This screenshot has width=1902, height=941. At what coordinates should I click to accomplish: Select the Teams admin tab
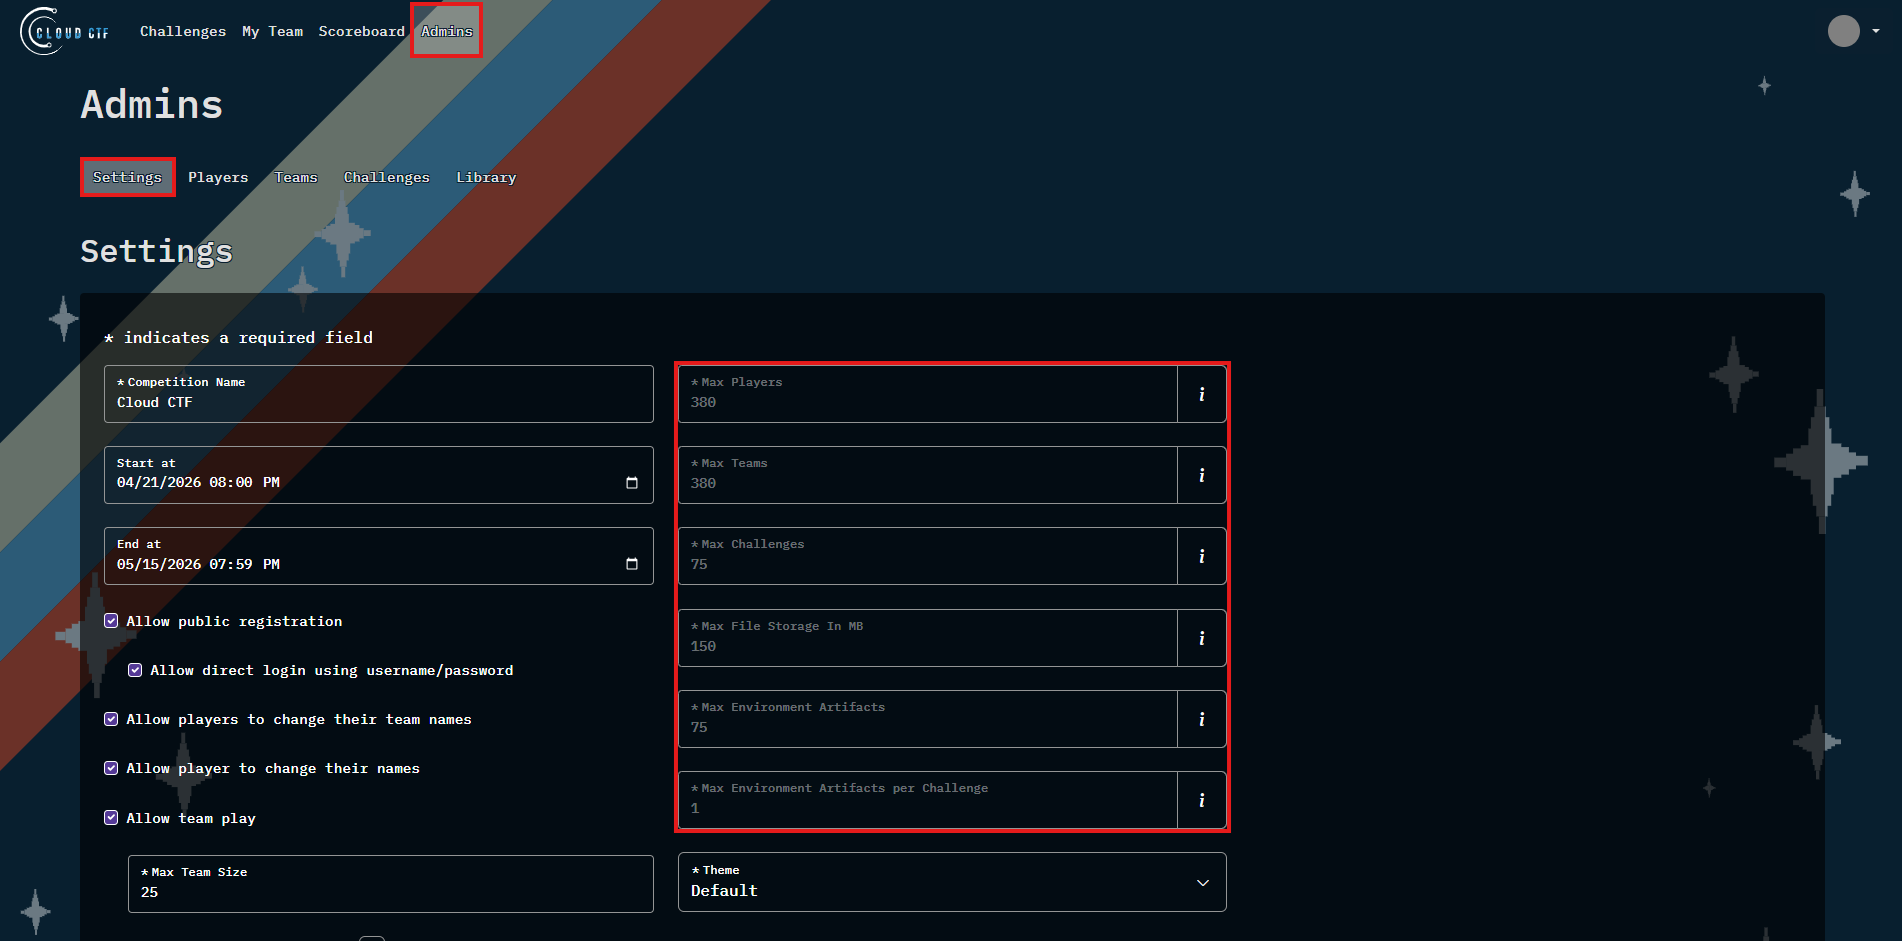click(296, 177)
